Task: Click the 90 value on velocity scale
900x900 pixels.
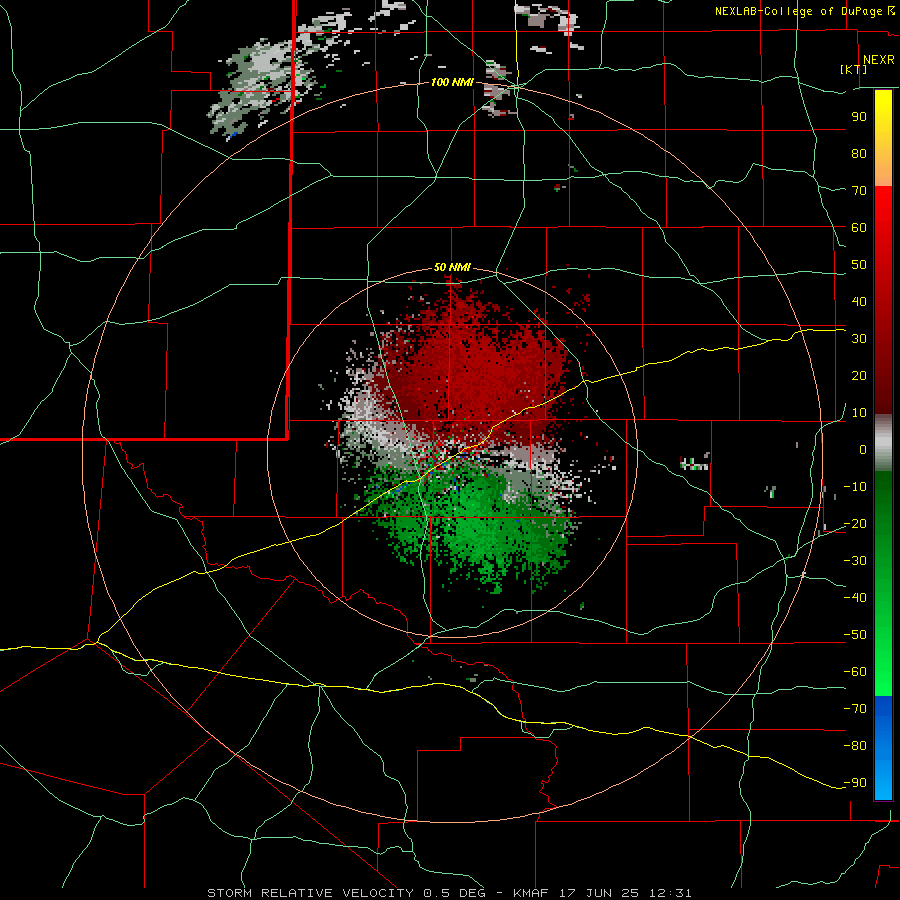Action: click(x=859, y=117)
